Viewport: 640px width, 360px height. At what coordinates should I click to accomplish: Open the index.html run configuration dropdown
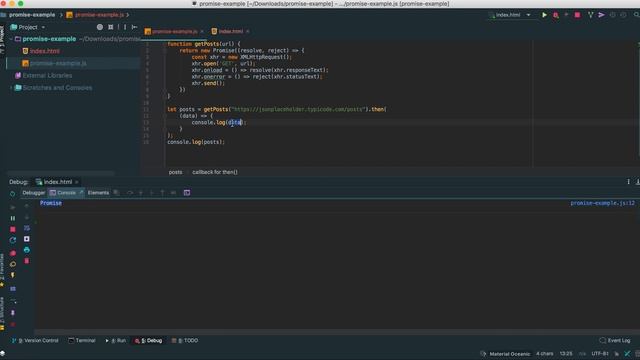coord(511,15)
